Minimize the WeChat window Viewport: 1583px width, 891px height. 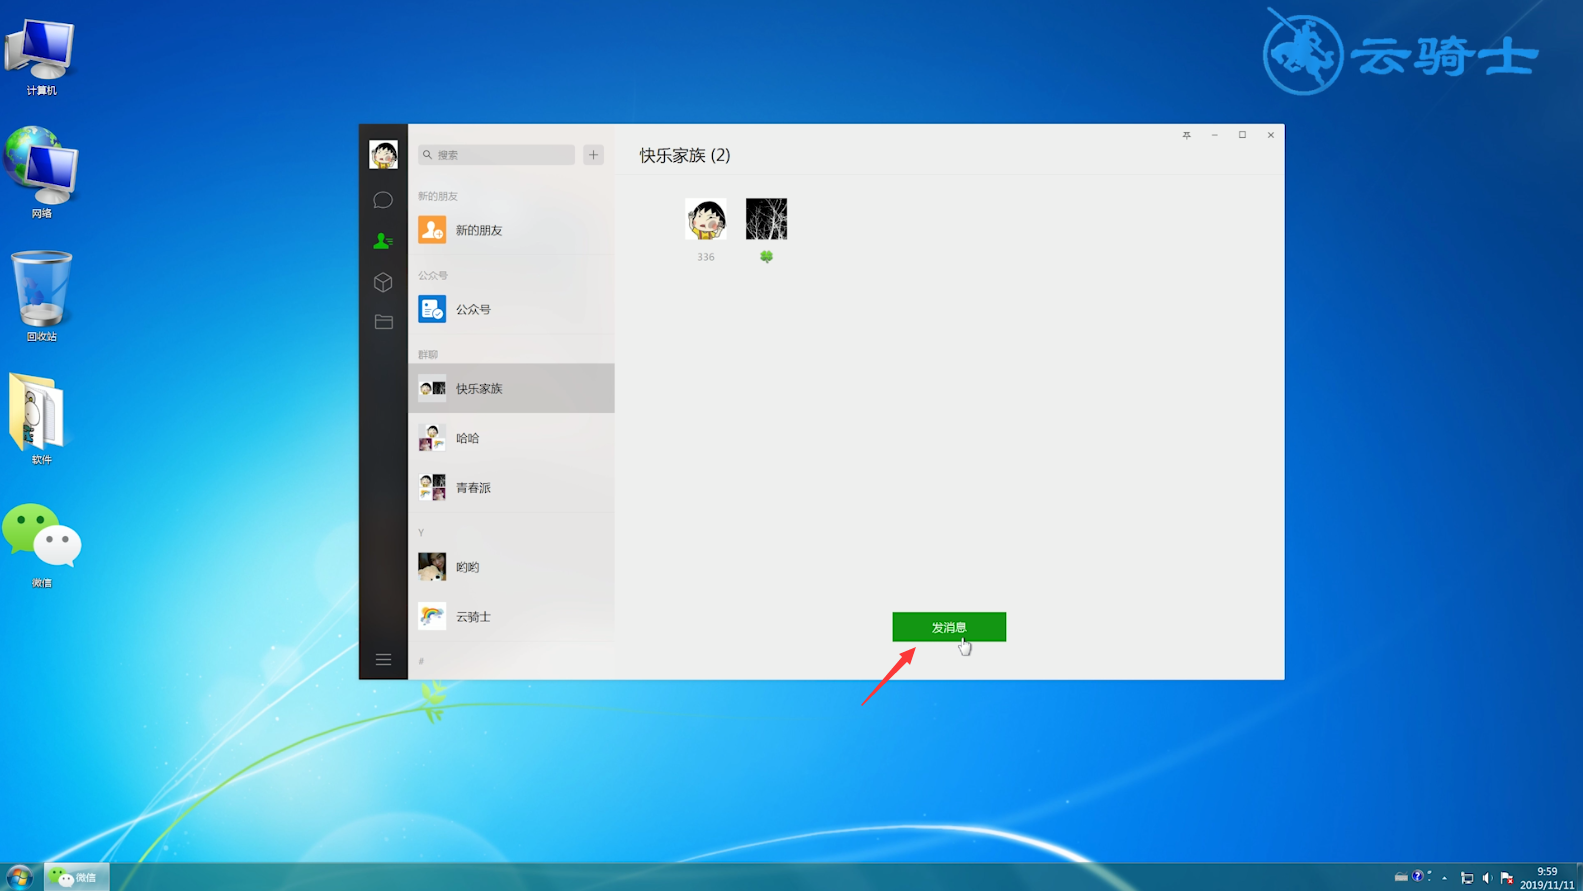(x=1215, y=135)
